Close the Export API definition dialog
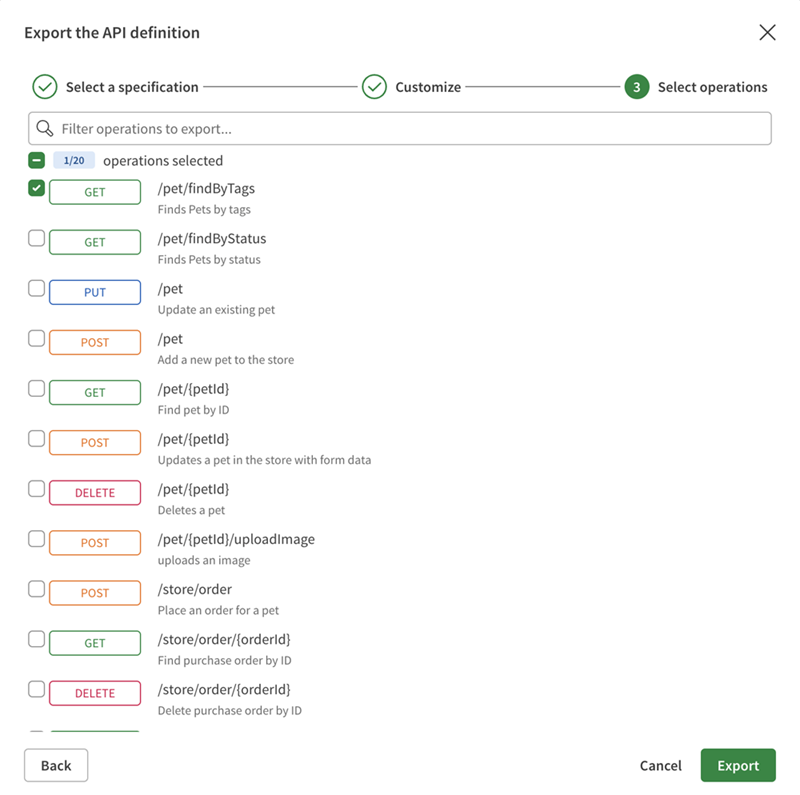The image size is (800, 795). pyautogui.click(x=767, y=32)
